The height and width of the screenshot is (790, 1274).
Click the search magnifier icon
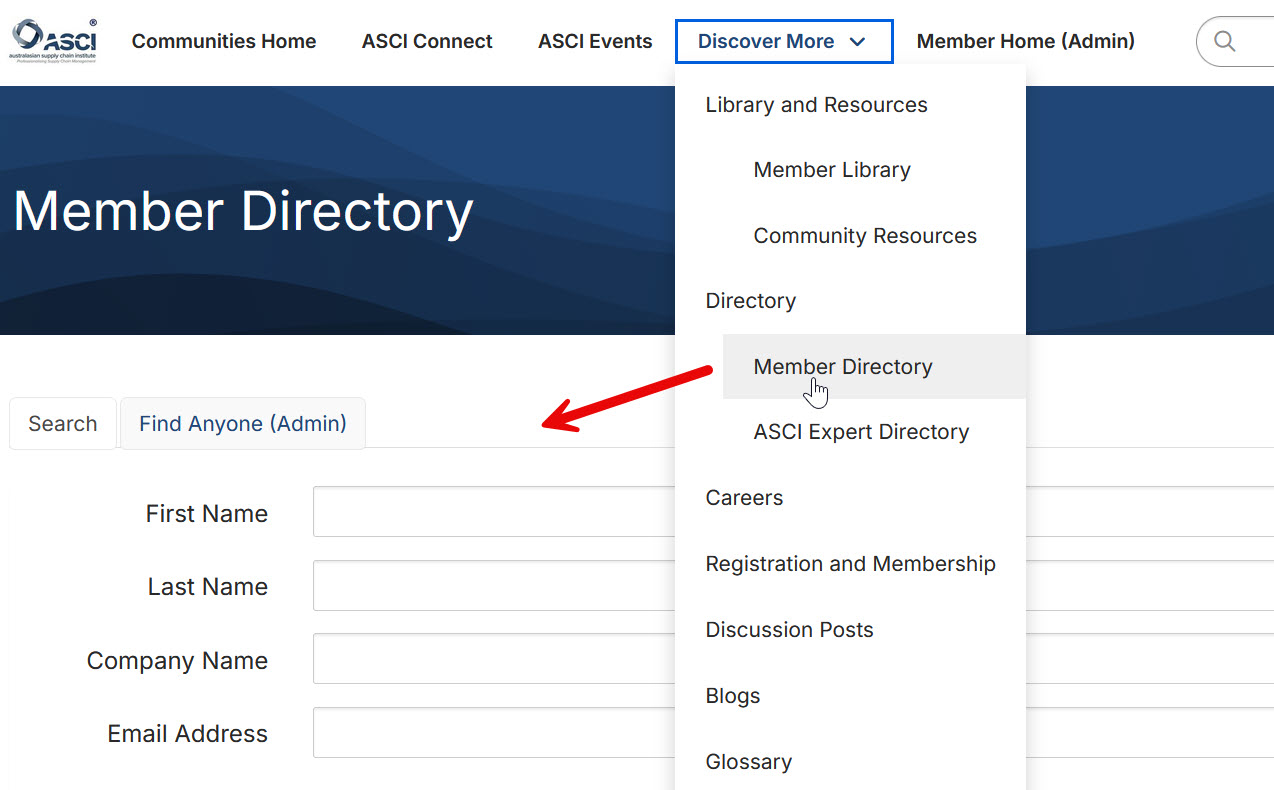pyautogui.click(x=1224, y=41)
